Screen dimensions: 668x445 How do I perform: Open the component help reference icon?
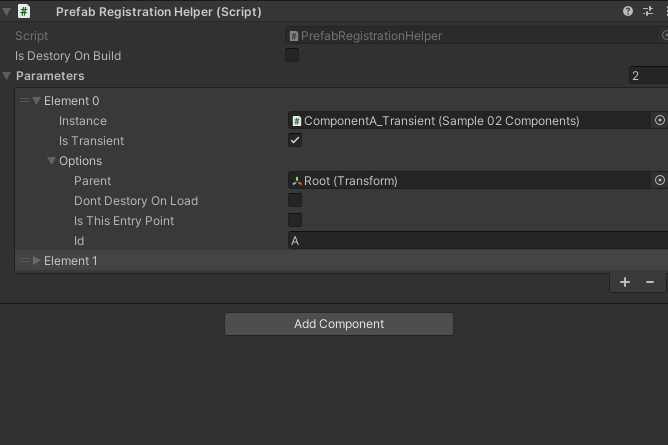click(628, 11)
